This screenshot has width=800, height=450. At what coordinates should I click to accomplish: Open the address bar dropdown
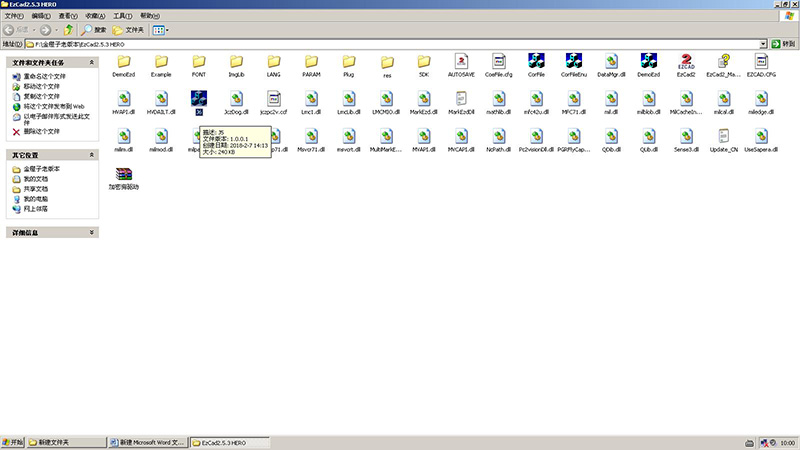(x=763, y=45)
